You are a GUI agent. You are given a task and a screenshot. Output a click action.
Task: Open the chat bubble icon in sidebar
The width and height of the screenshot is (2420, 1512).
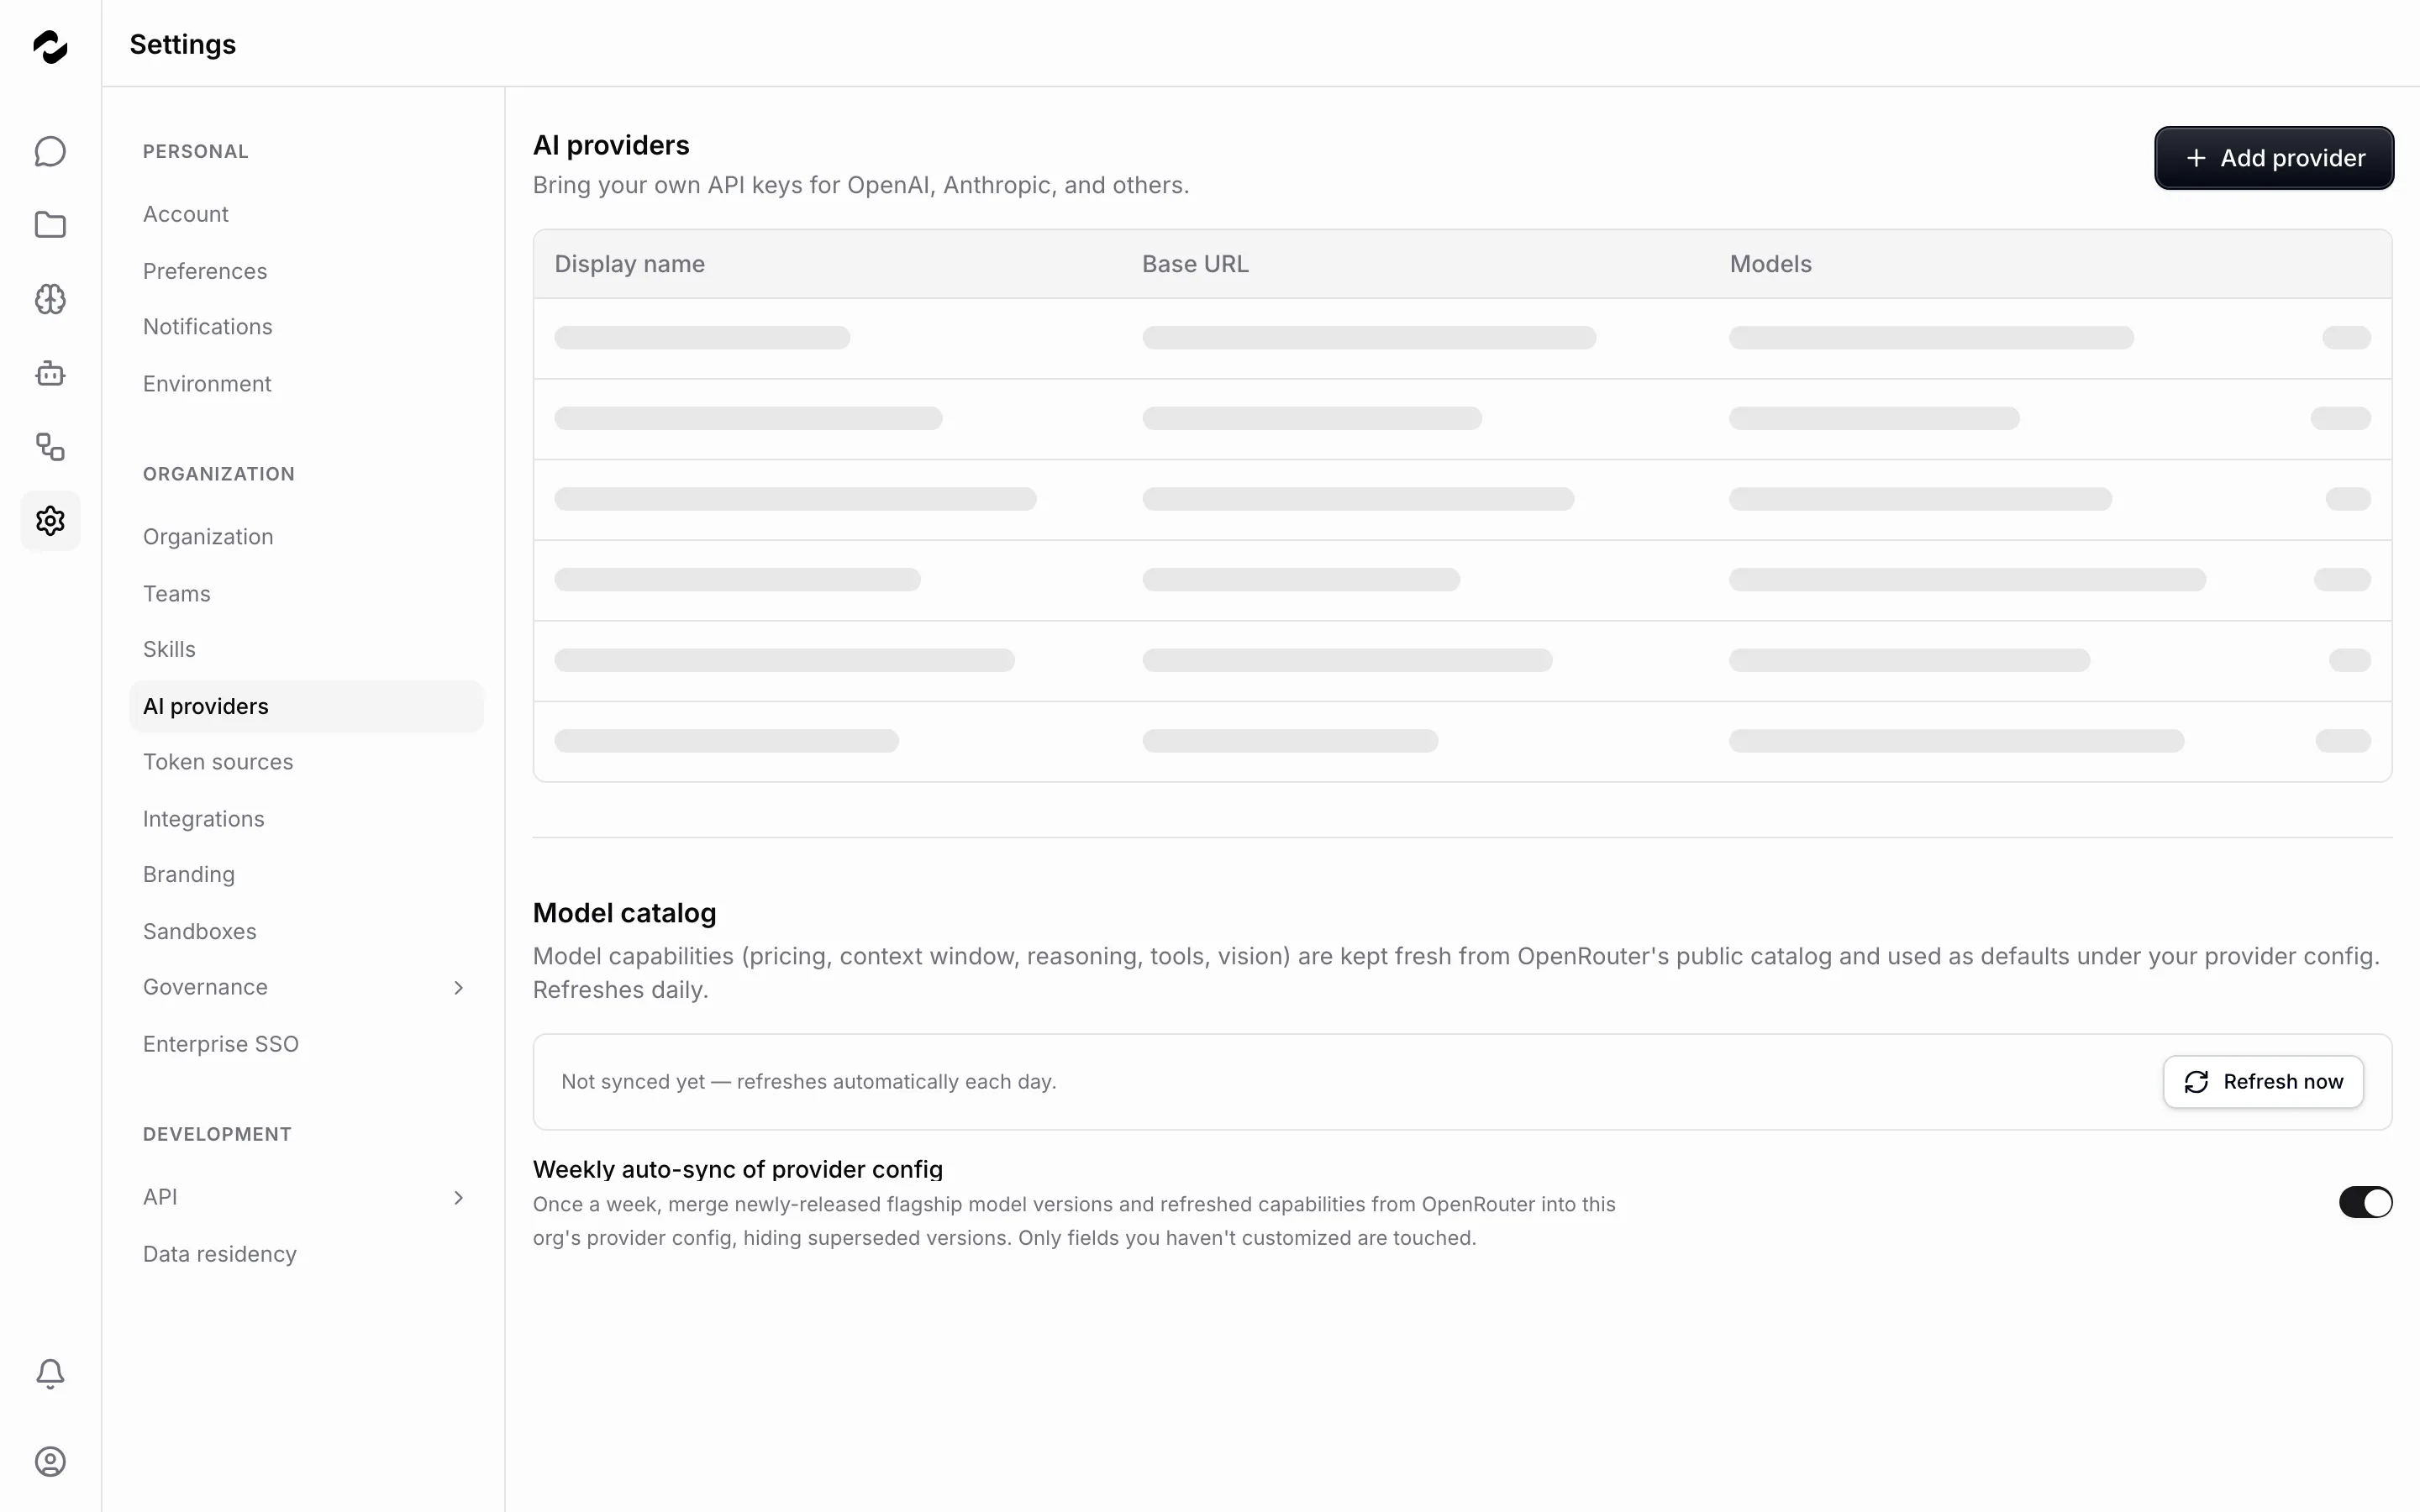tap(50, 151)
